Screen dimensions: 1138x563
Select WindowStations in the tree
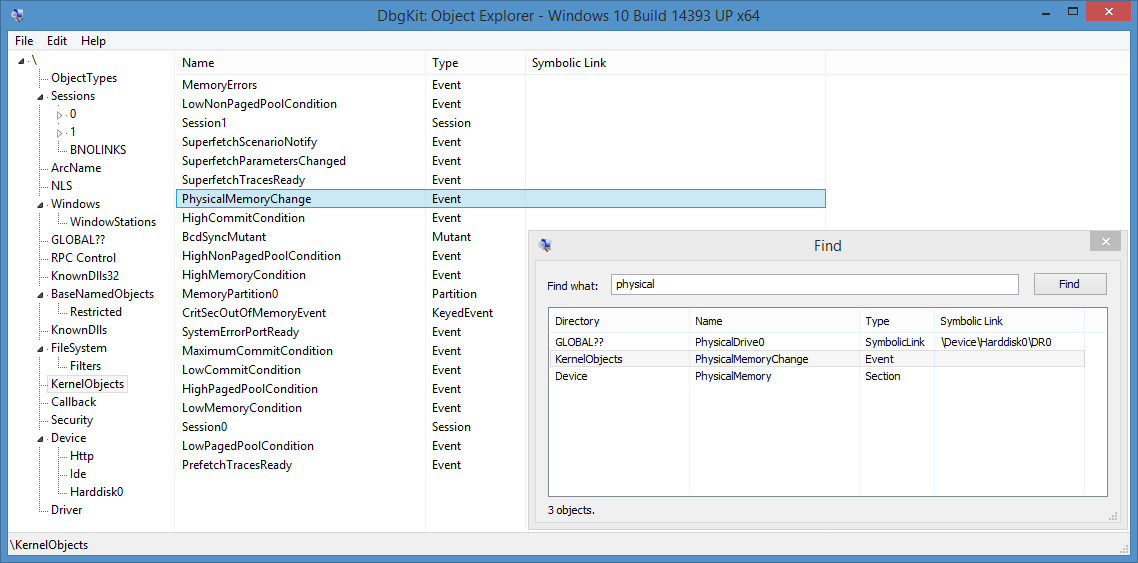(112, 221)
